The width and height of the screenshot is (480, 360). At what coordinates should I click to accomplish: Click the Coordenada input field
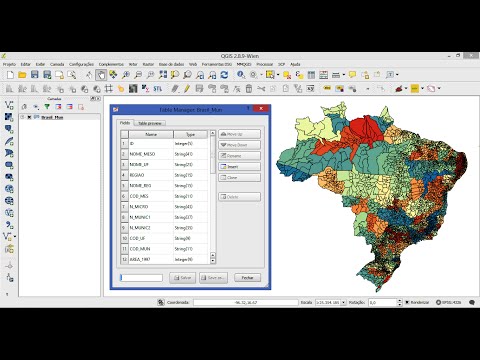[246, 302]
